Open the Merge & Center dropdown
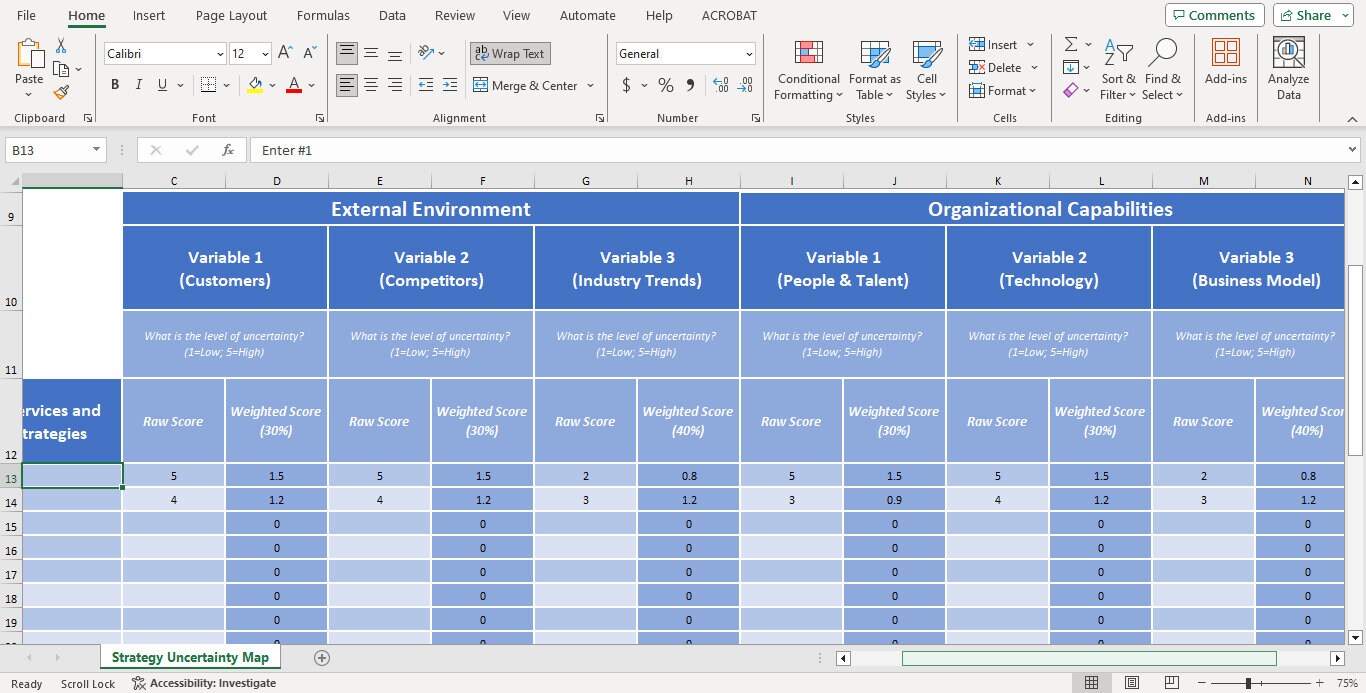 (x=589, y=86)
